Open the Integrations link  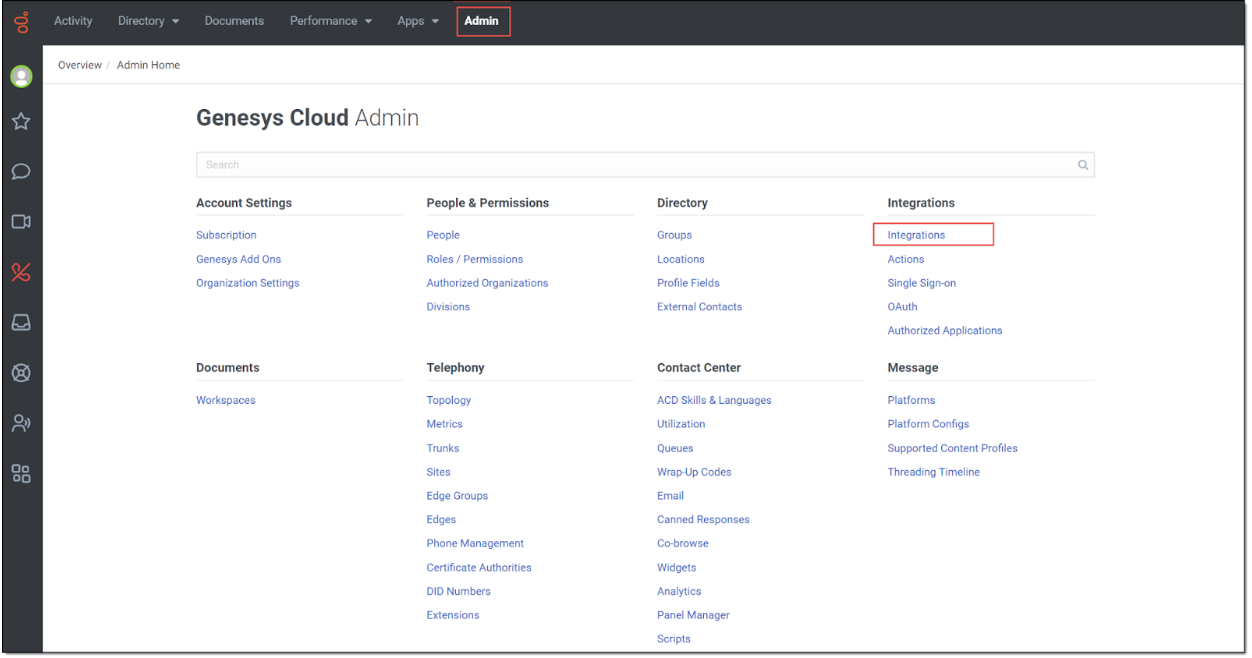click(916, 234)
